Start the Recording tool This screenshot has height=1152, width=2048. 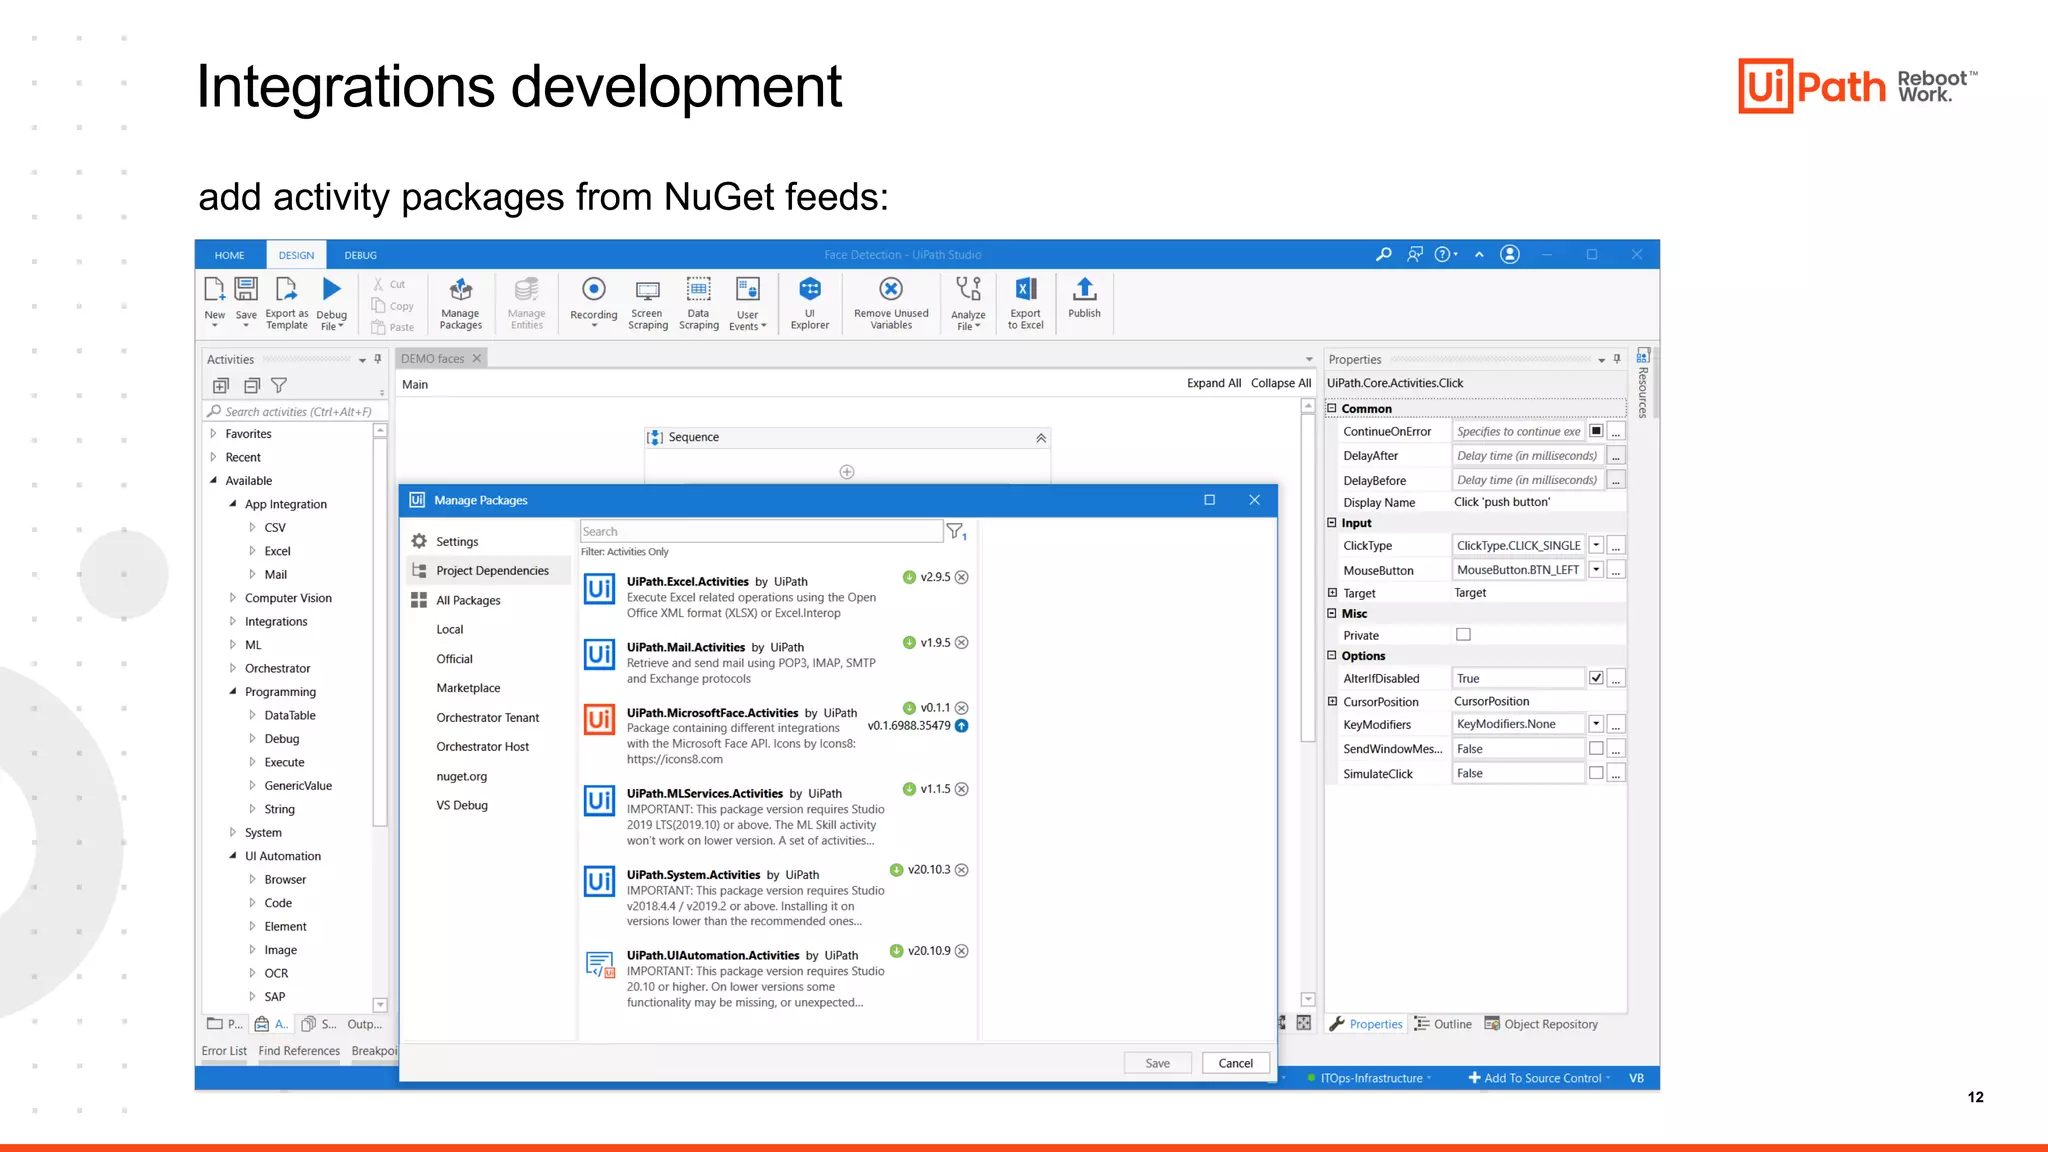pyautogui.click(x=593, y=290)
